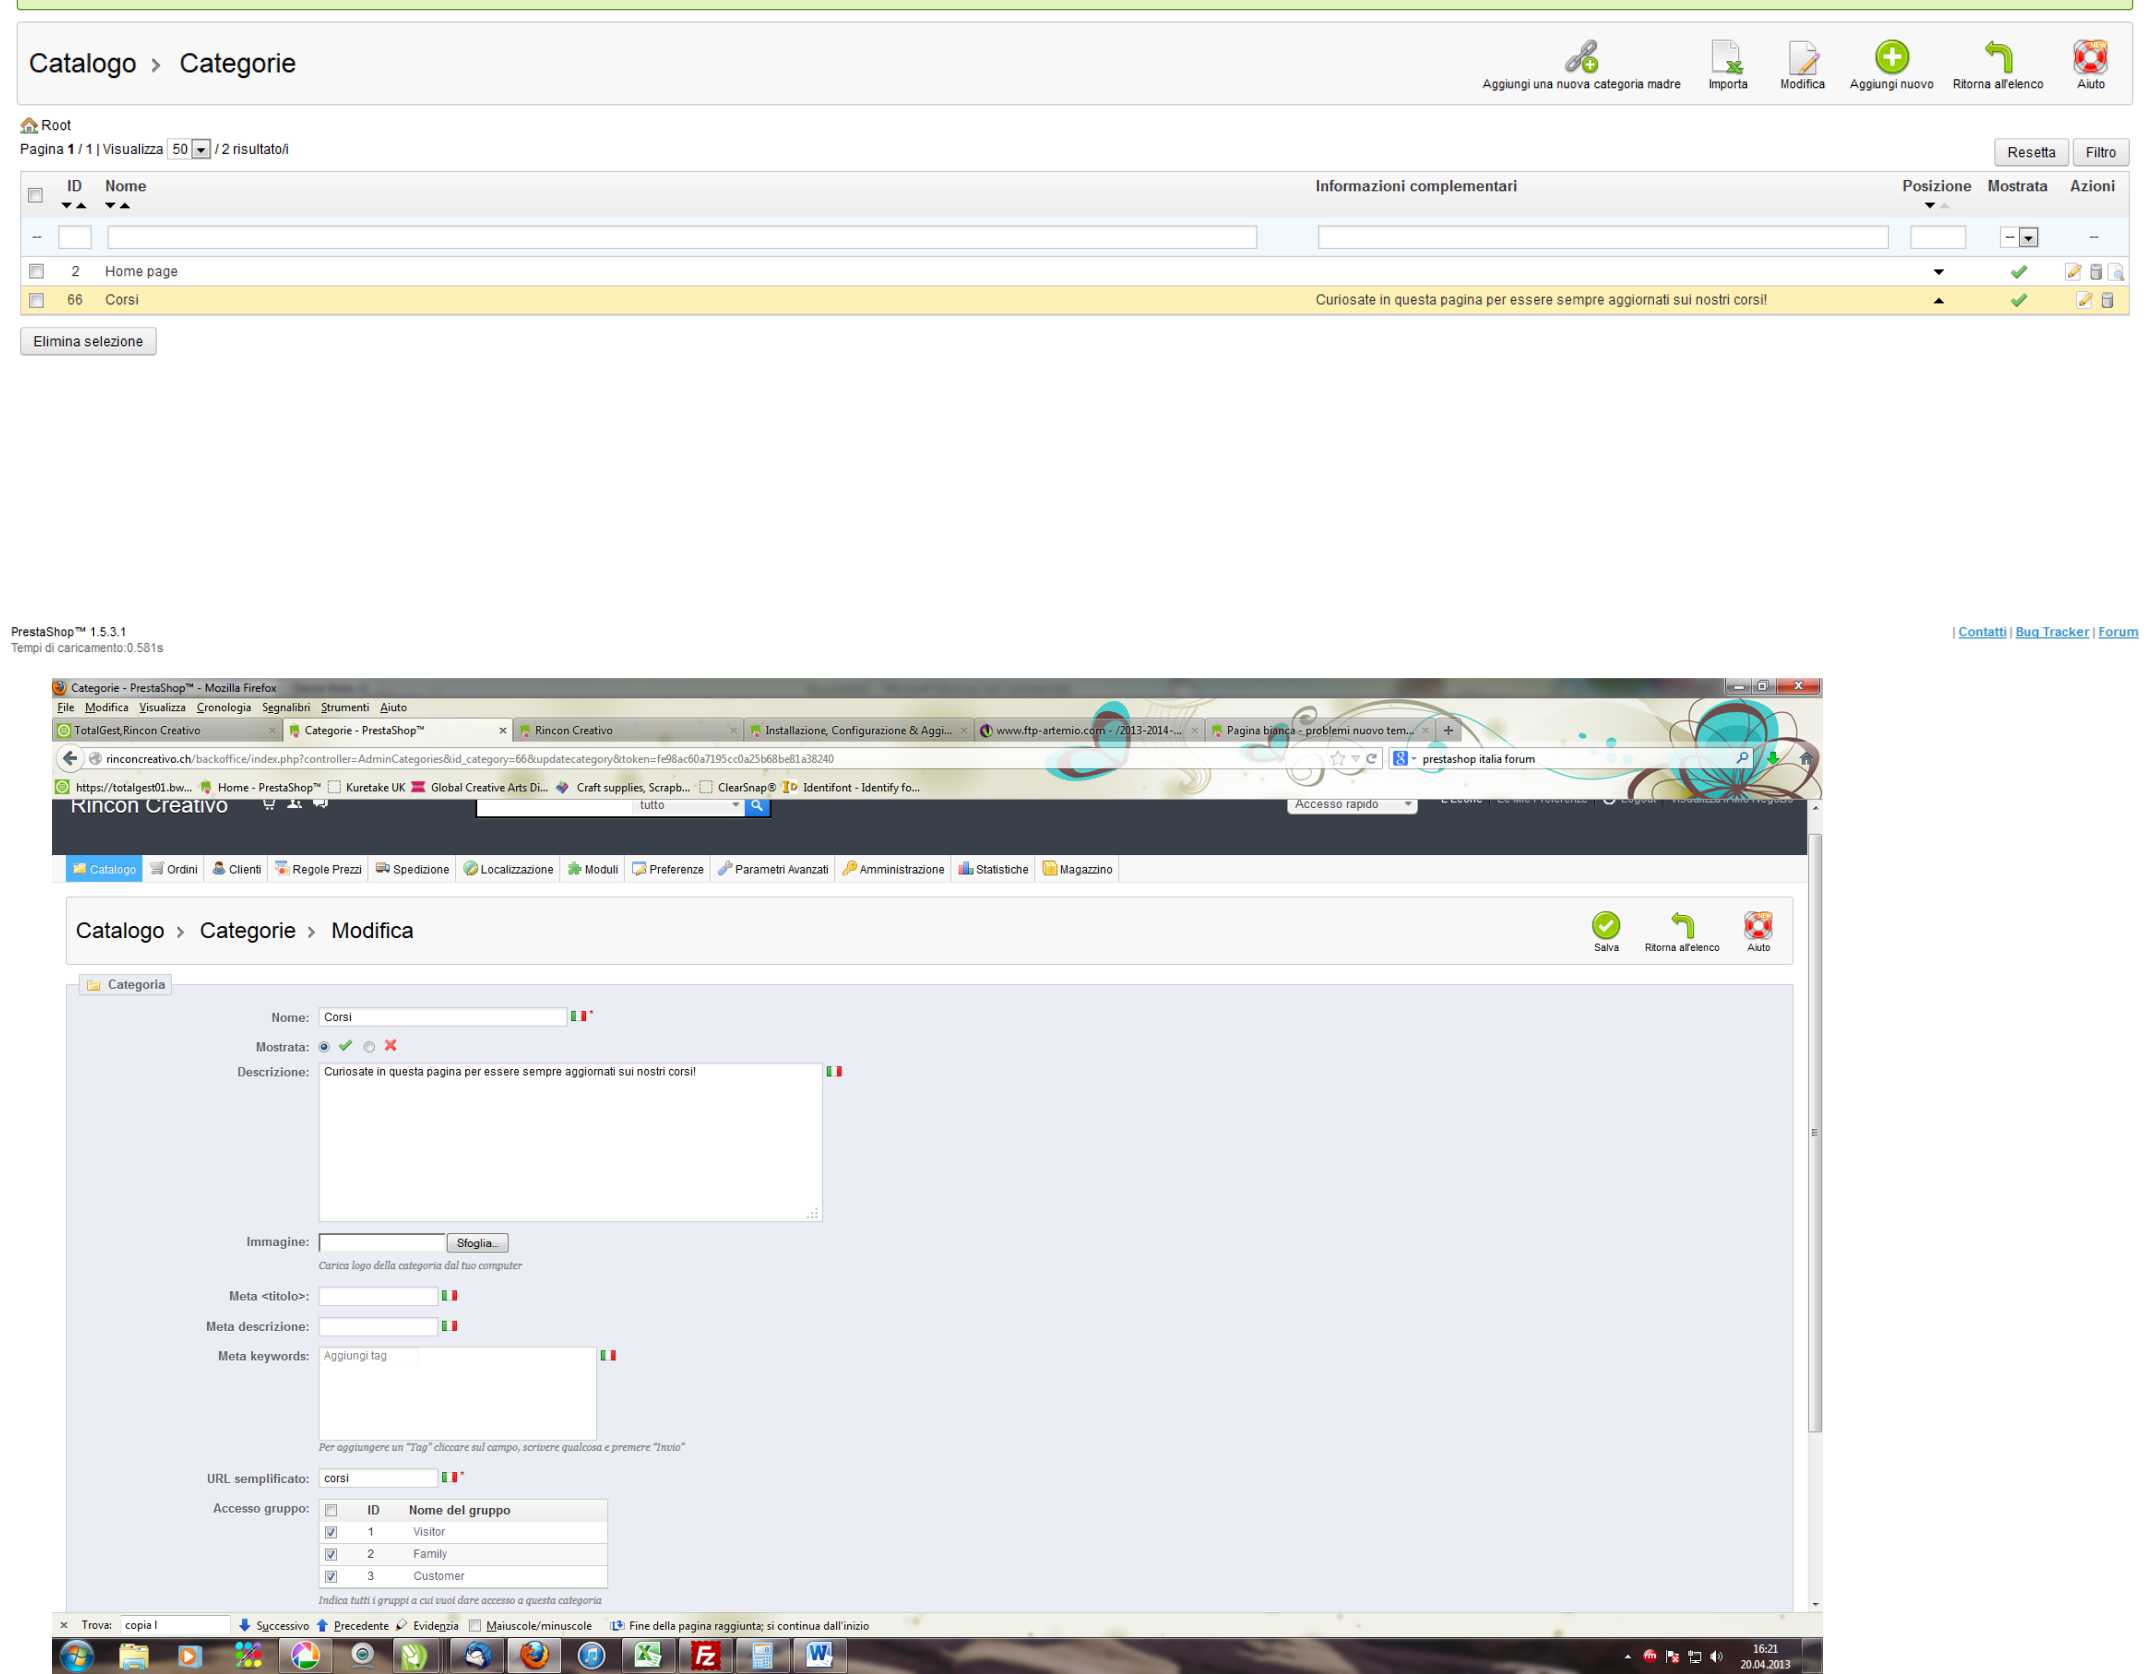Click Ritorna all'elenco arrow in category list
Screen dimensions: 2150x1674
point(1997,58)
